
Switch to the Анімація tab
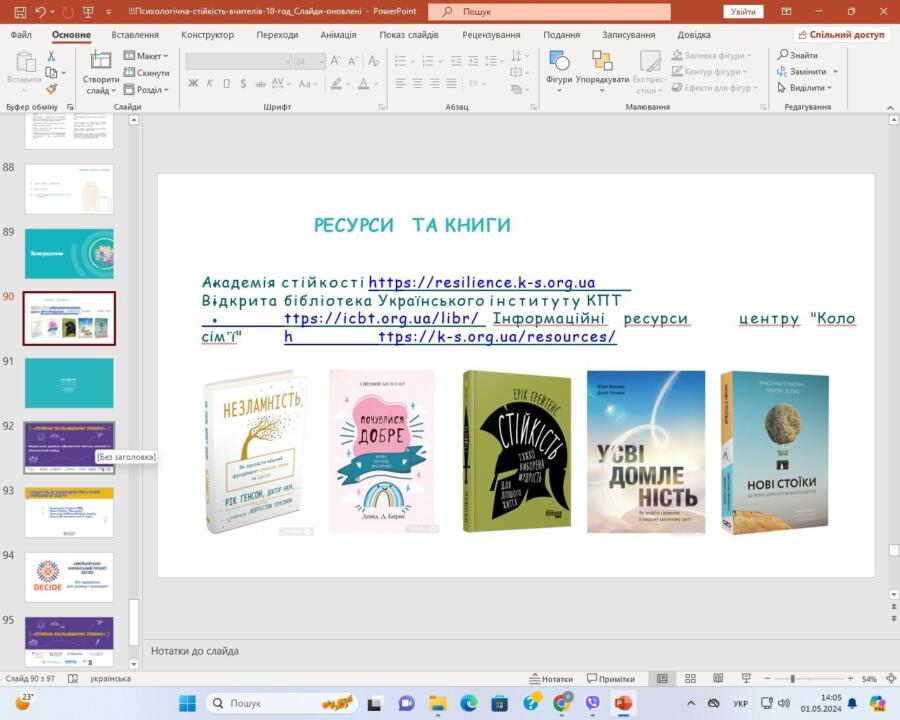click(338, 34)
